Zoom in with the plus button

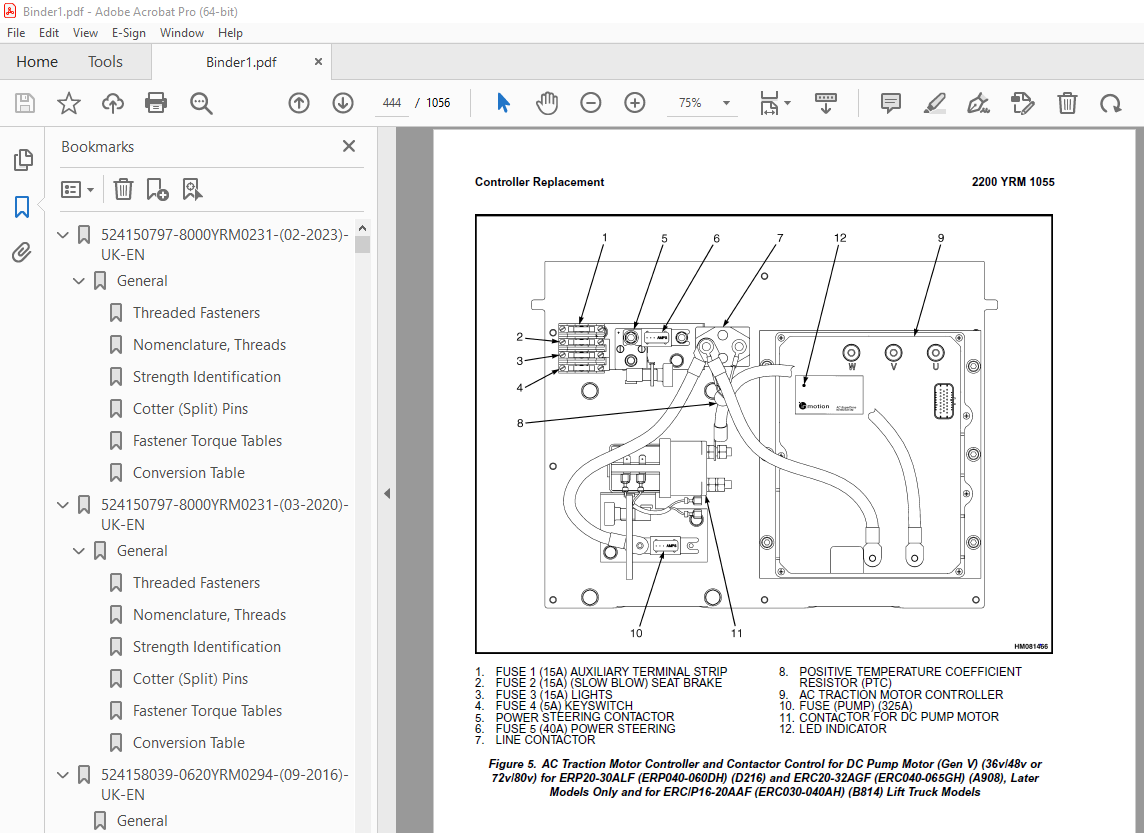click(x=635, y=103)
